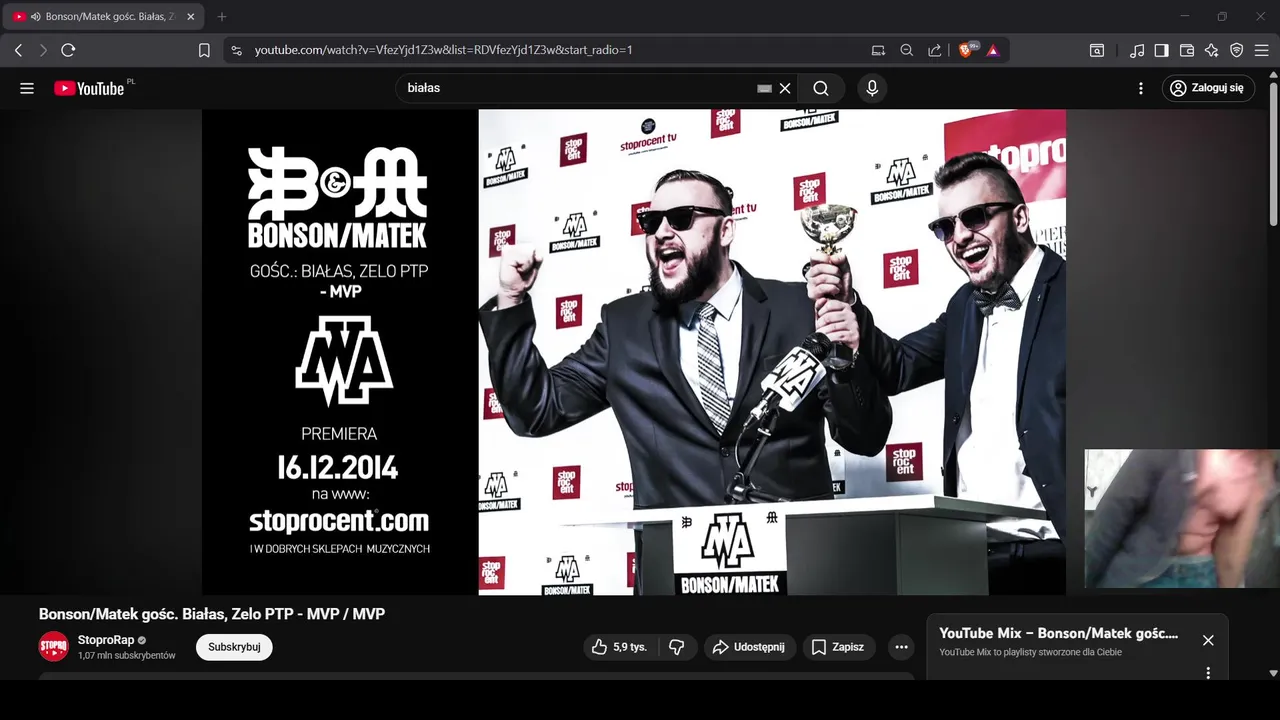Open on-screen keyboard icon in search box
Screen dimensions: 1280x720
pyautogui.click(x=764, y=88)
